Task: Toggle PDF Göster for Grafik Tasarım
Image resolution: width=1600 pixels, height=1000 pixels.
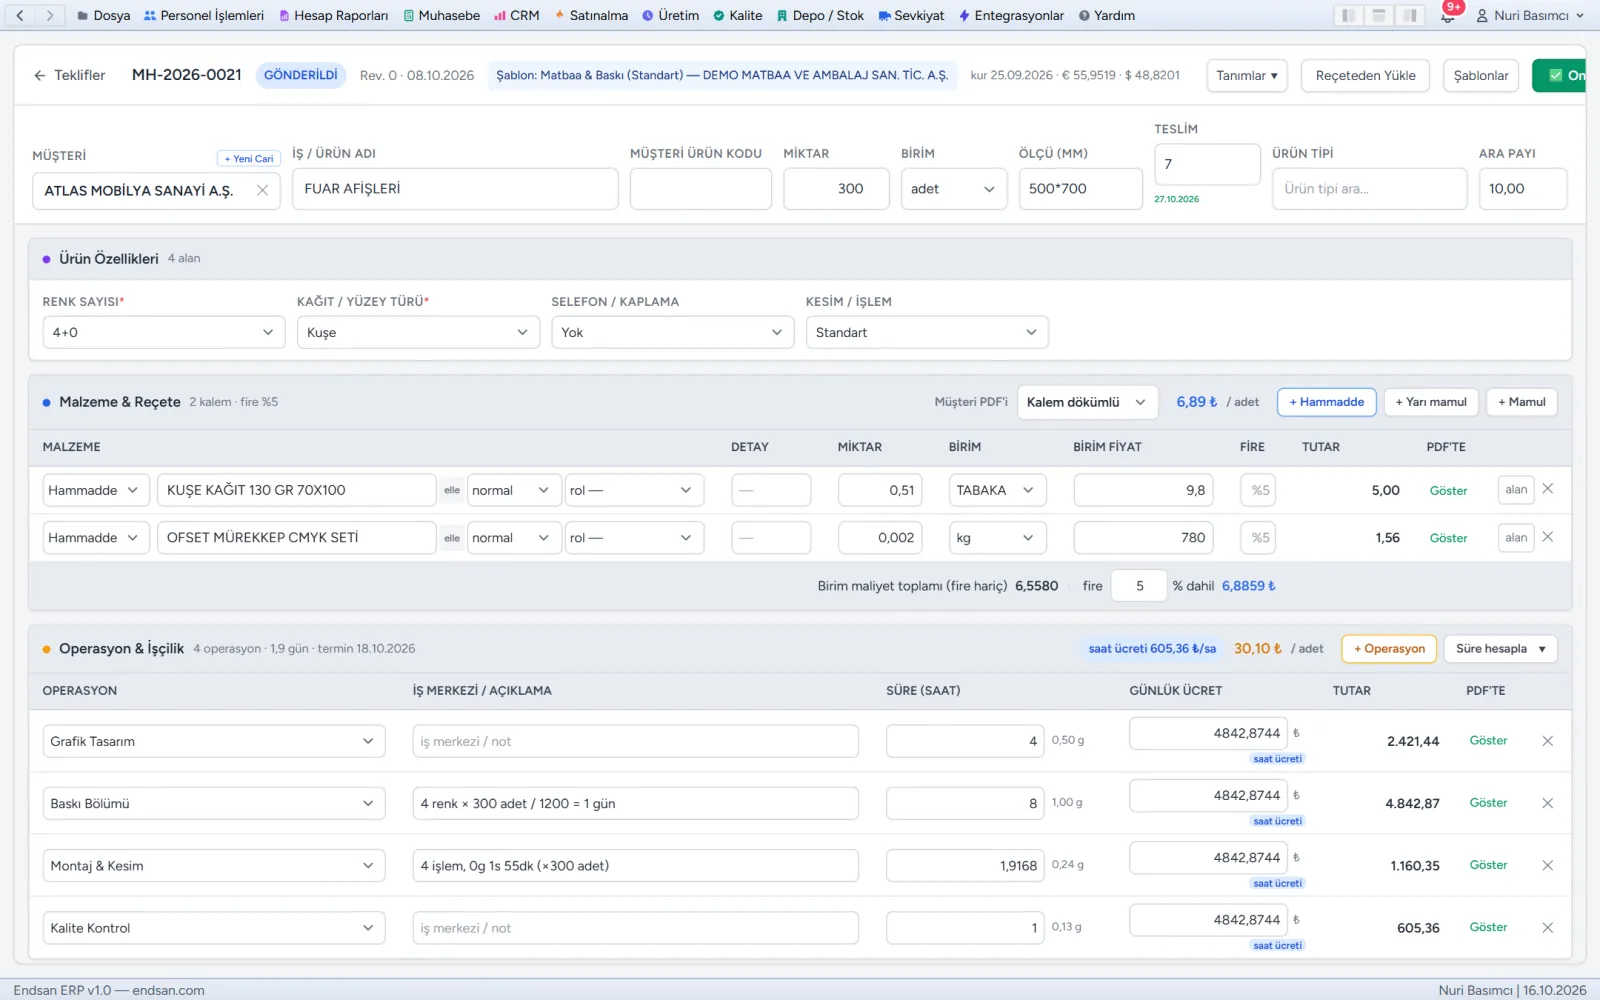Action: coord(1488,741)
